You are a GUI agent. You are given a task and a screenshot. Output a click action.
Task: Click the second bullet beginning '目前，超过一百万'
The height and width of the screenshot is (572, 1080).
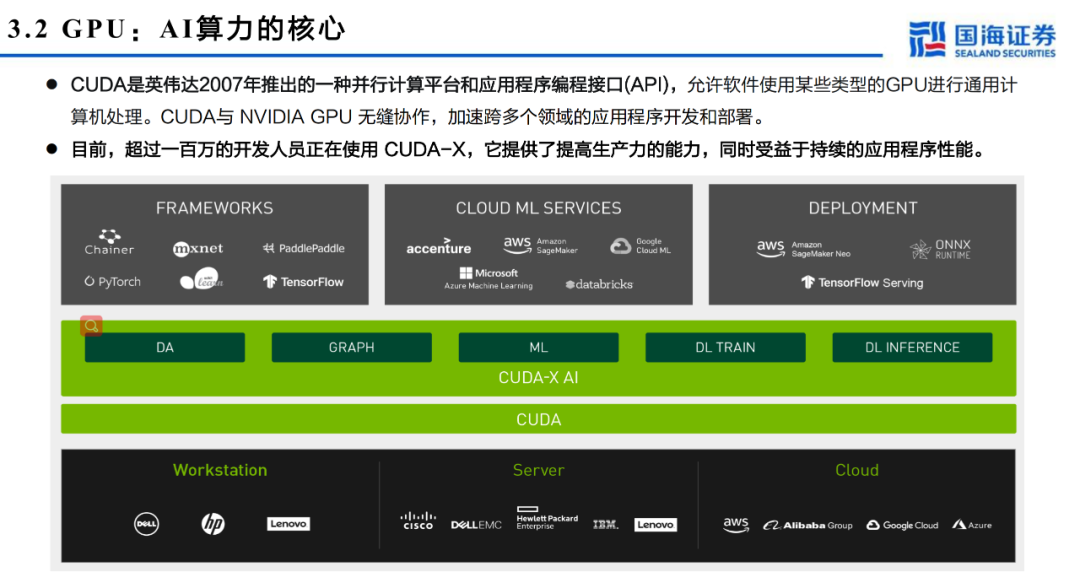[529, 150]
